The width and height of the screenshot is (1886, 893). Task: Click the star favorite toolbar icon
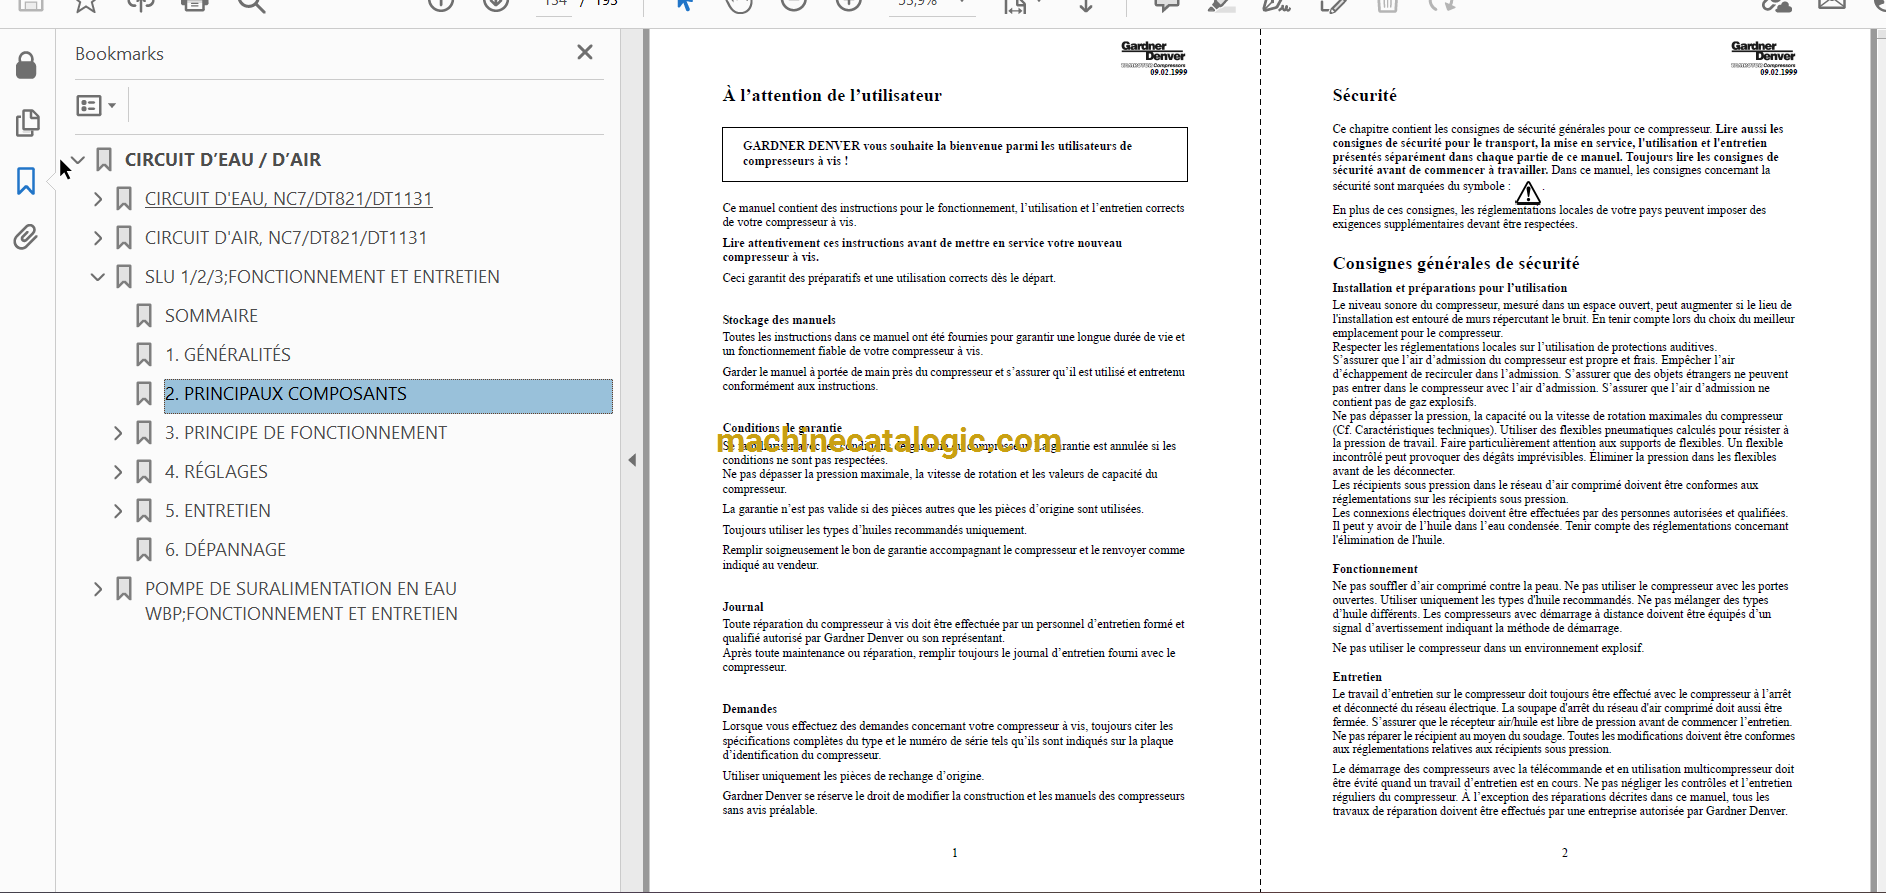tap(86, 5)
